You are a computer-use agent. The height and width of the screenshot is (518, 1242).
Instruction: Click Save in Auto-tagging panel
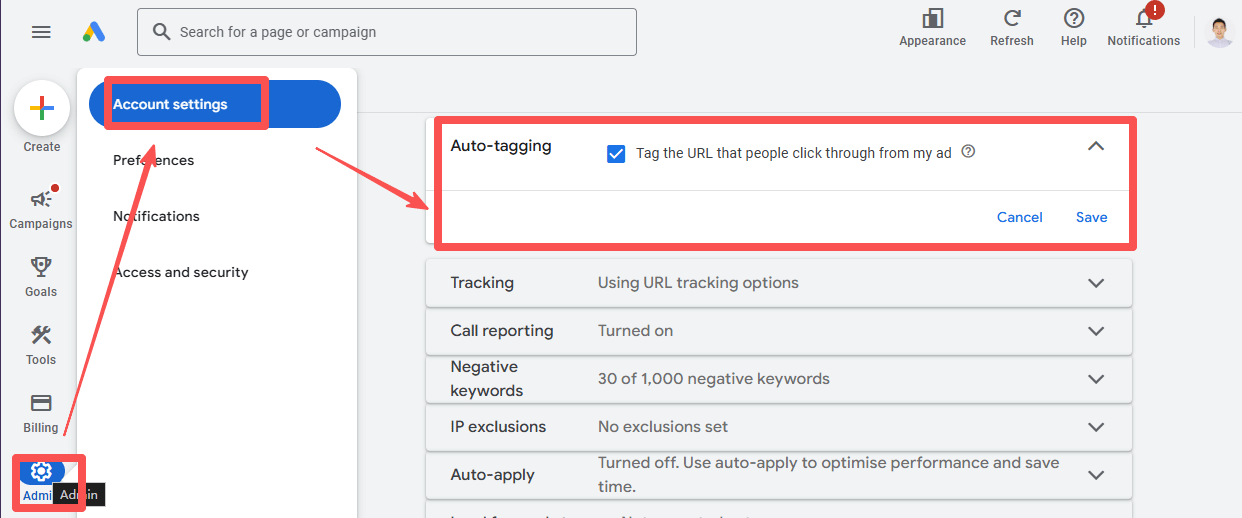click(1091, 217)
